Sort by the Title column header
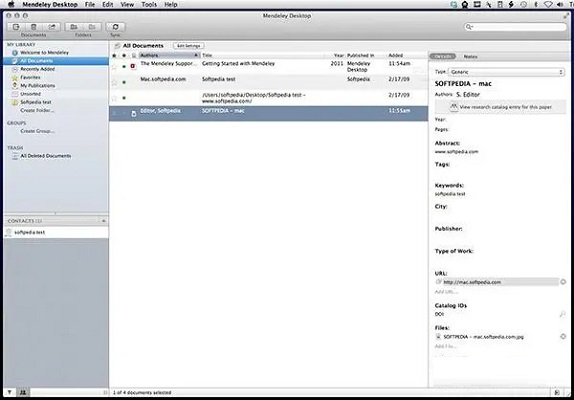Screen dimensions: 574x400 pyautogui.click(x=262, y=55)
